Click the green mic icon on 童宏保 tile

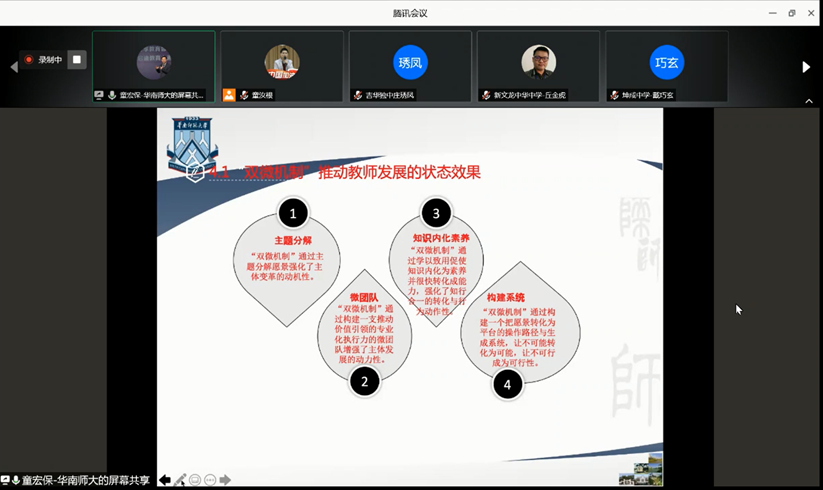coord(112,95)
